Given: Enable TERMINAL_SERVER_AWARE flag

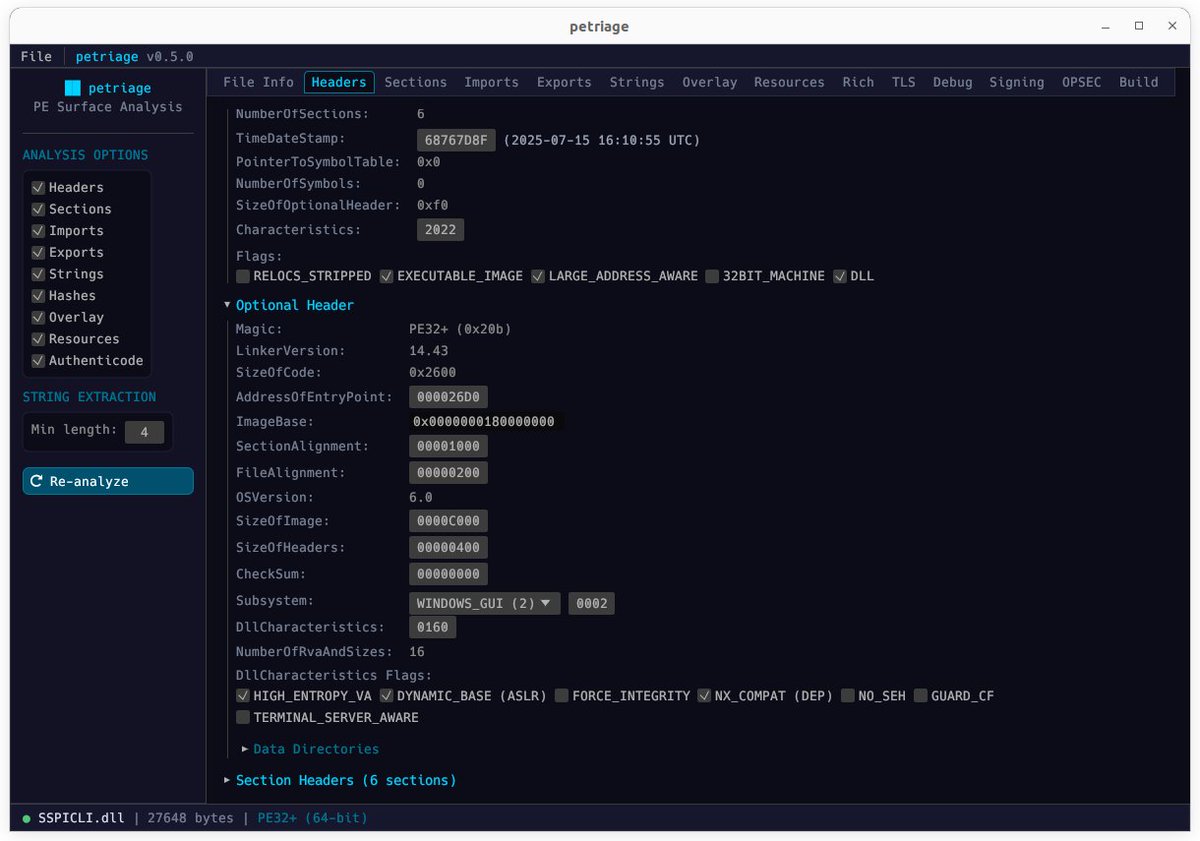Looking at the screenshot, I should [x=243, y=718].
